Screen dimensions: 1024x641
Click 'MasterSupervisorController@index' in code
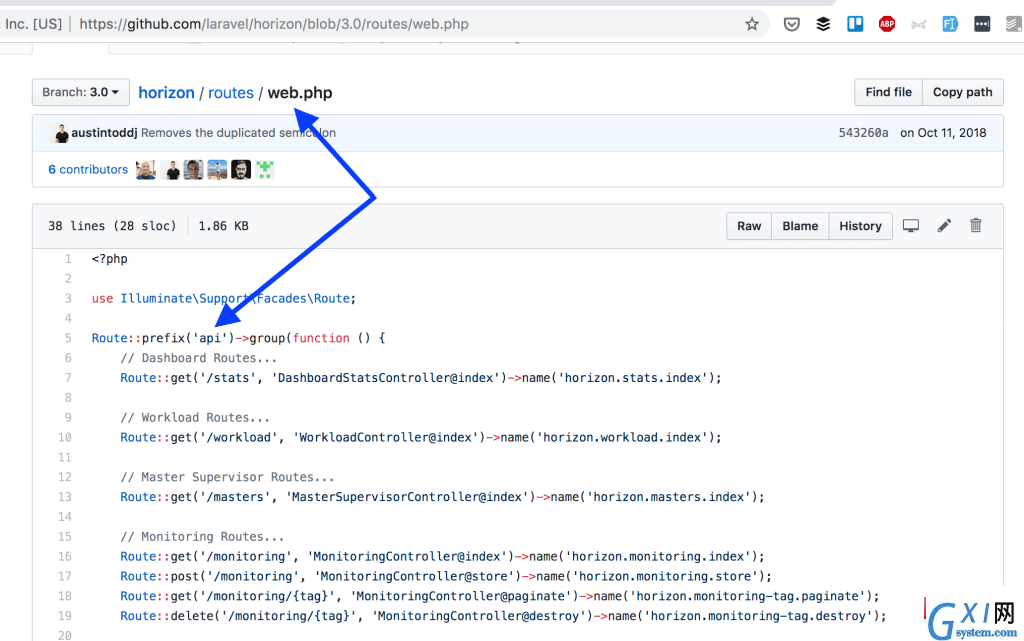[x=408, y=497]
